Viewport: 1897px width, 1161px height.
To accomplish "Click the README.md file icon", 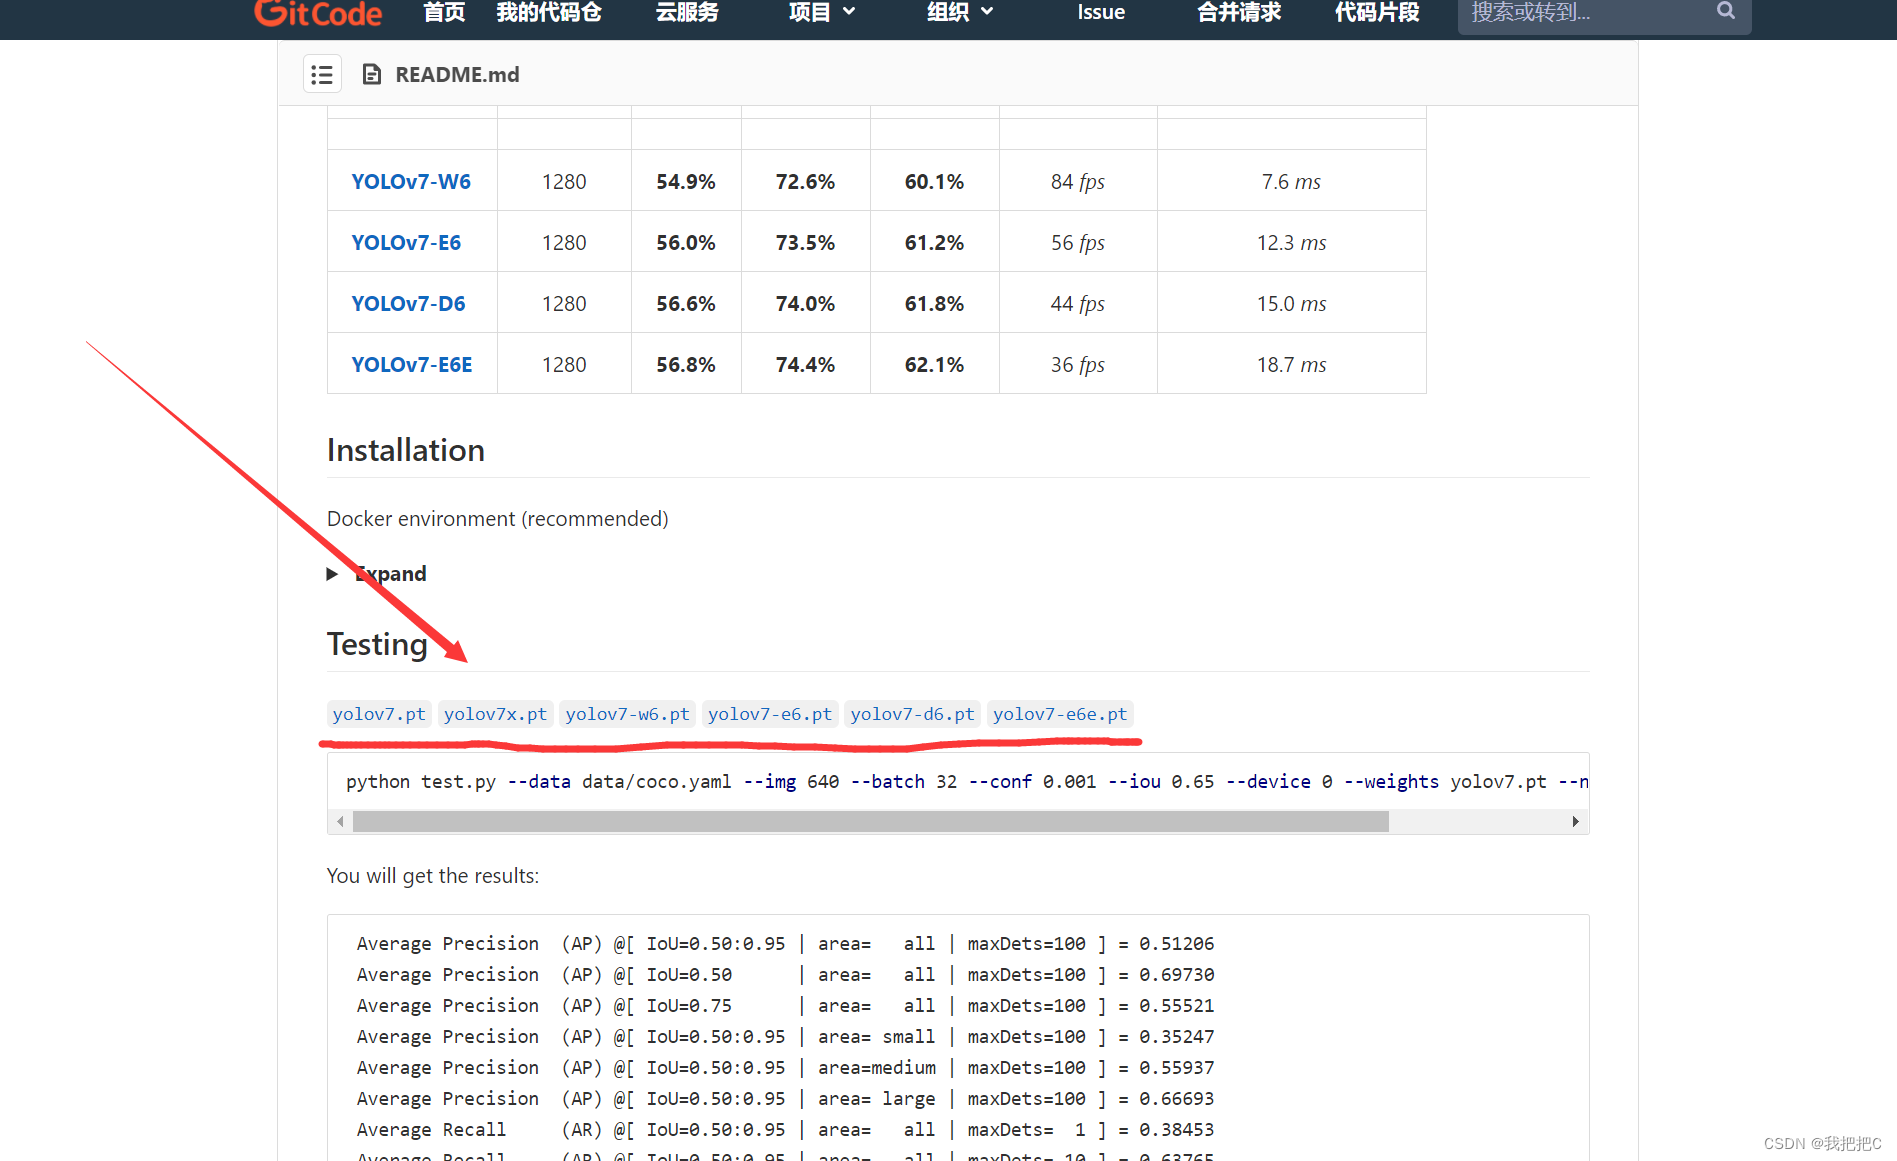I will click(x=372, y=75).
